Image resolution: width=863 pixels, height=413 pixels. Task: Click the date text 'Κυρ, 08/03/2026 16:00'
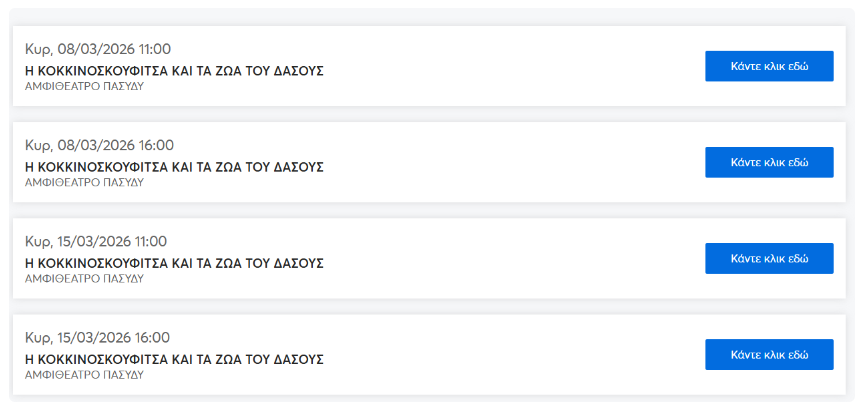pos(98,145)
